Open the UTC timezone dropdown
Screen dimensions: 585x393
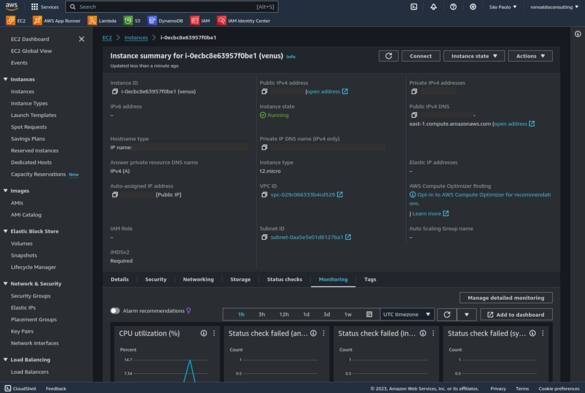tap(407, 314)
